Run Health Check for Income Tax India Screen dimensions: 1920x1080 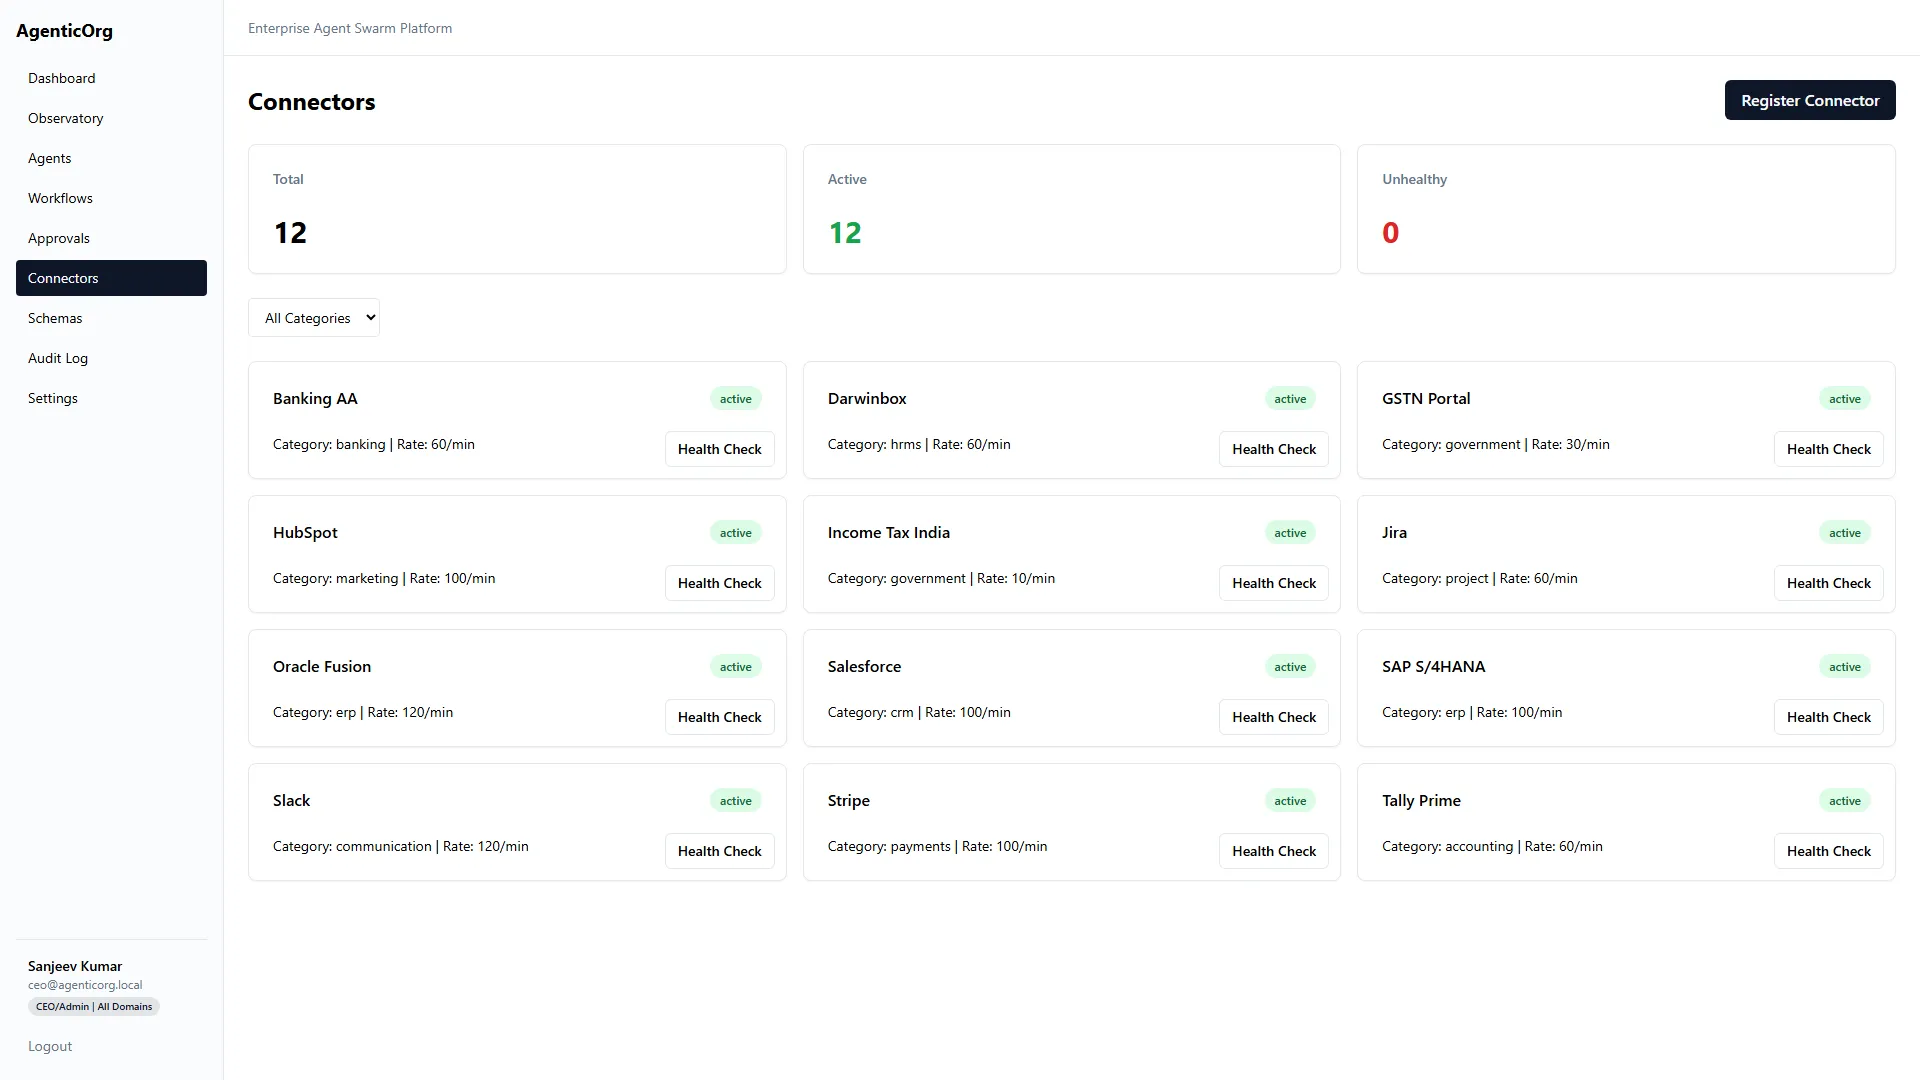coord(1274,583)
